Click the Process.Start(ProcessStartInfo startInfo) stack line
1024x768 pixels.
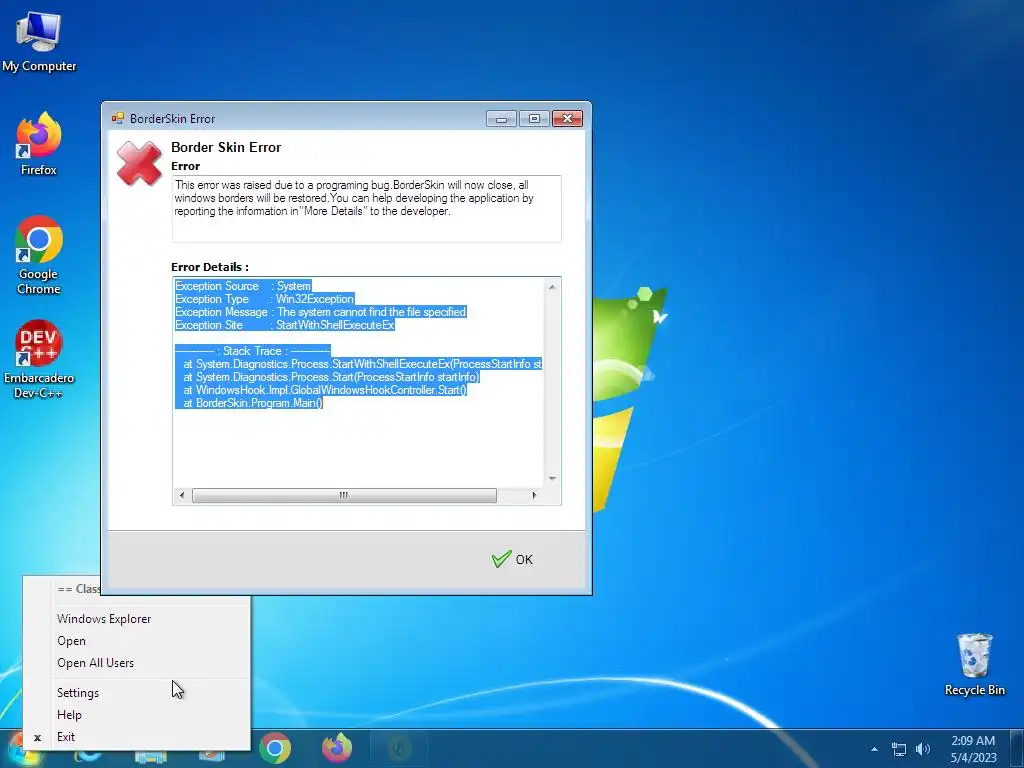327,377
